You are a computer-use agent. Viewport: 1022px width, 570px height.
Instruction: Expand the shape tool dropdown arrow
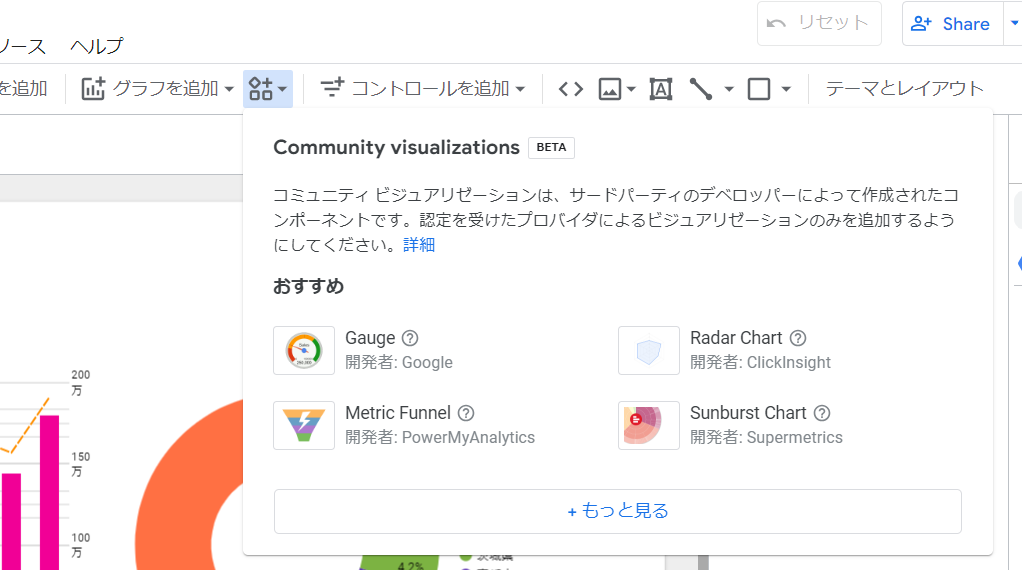pyautogui.click(x=786, y=89)
